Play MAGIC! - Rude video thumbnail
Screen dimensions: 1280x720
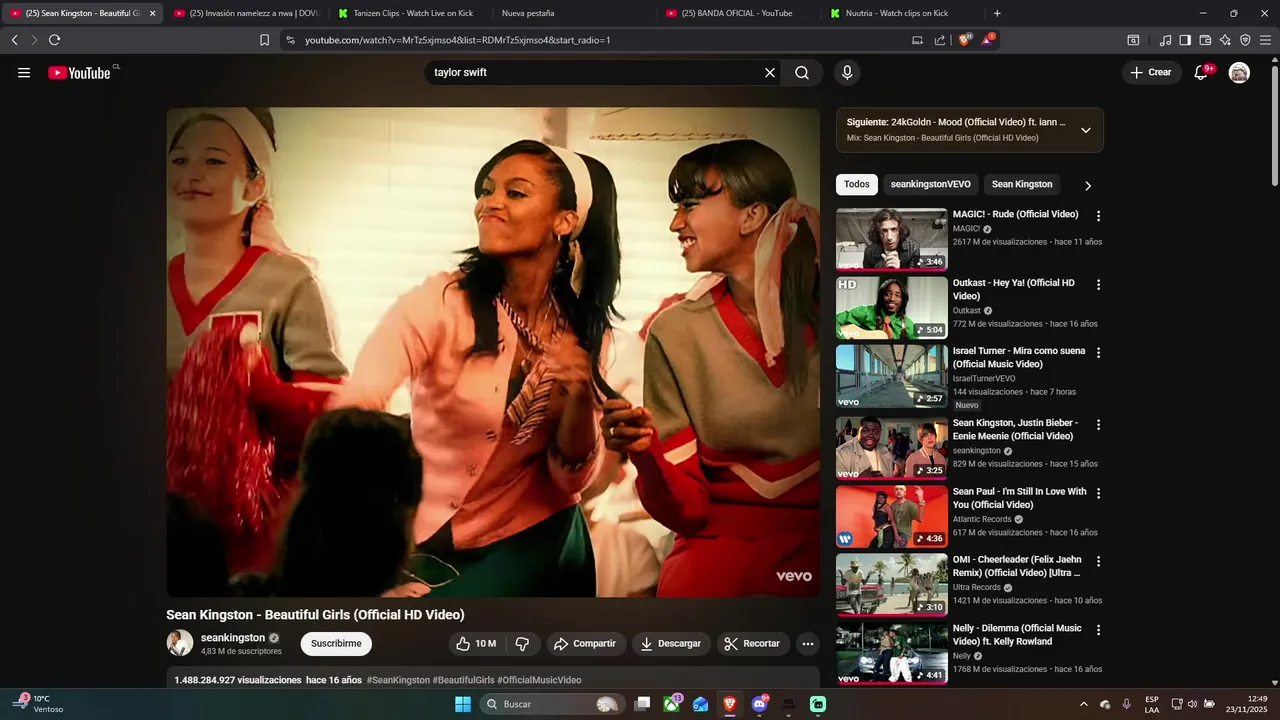(x=892, y=239)
